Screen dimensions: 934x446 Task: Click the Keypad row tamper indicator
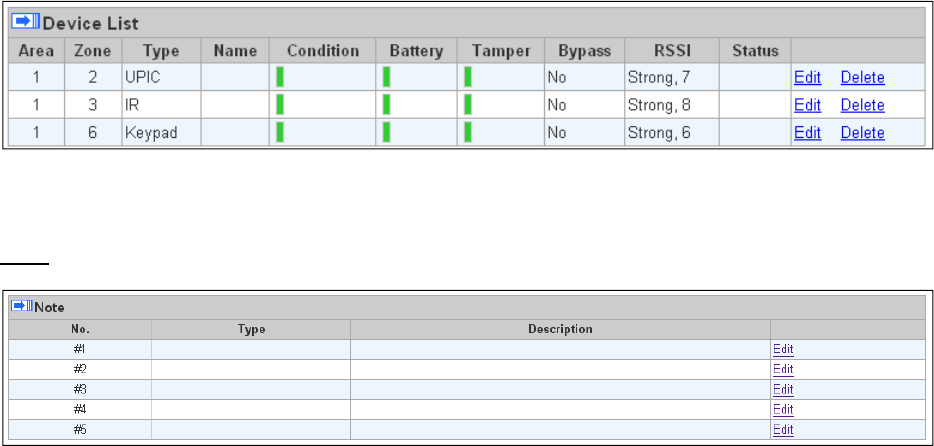click(468, 132)
